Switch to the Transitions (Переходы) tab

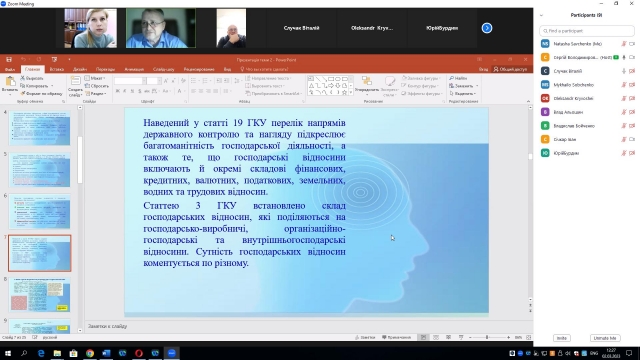105,69
